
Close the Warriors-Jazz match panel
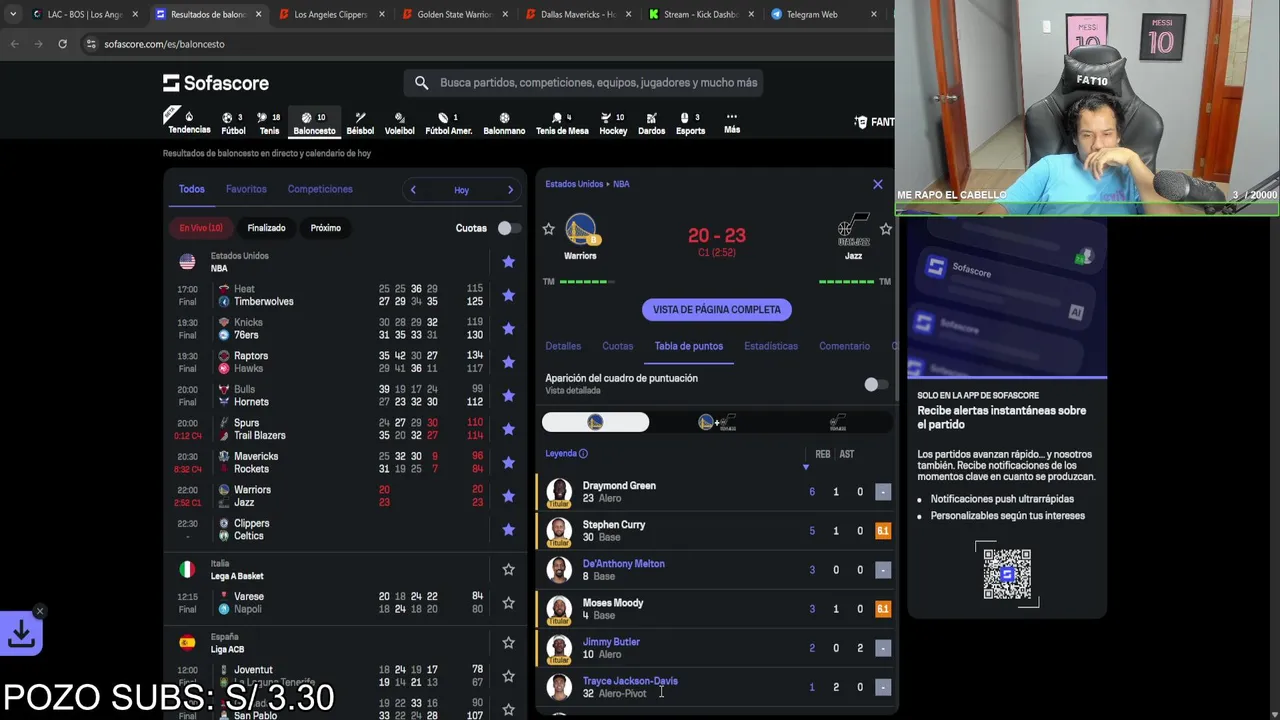coord(878,184)
